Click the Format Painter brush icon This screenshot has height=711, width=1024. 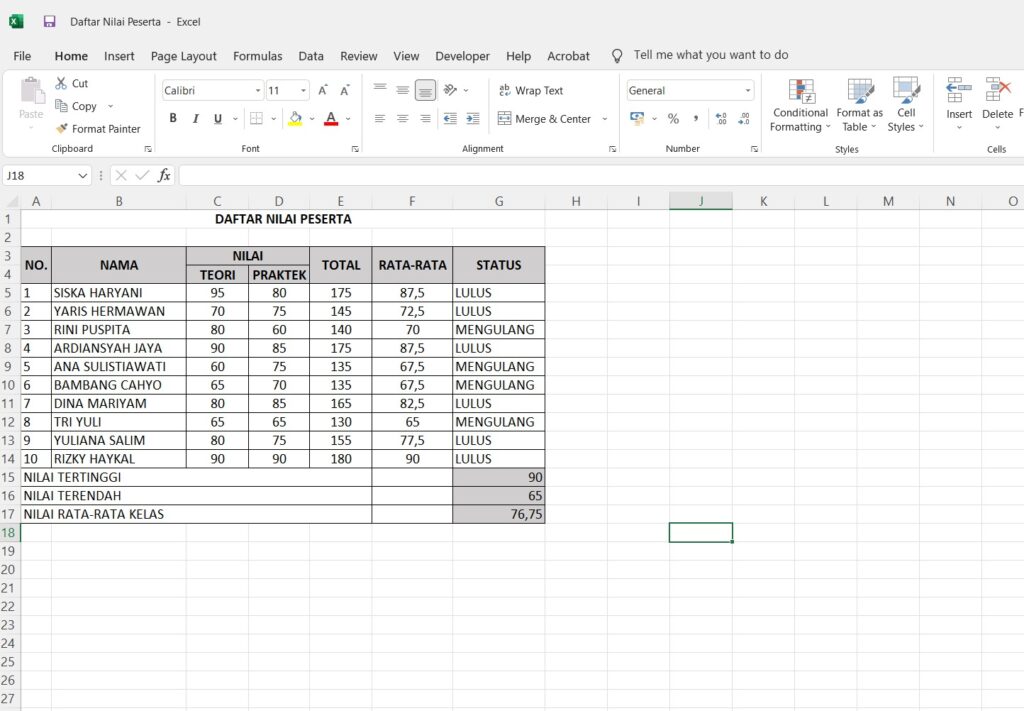(61, 129)
